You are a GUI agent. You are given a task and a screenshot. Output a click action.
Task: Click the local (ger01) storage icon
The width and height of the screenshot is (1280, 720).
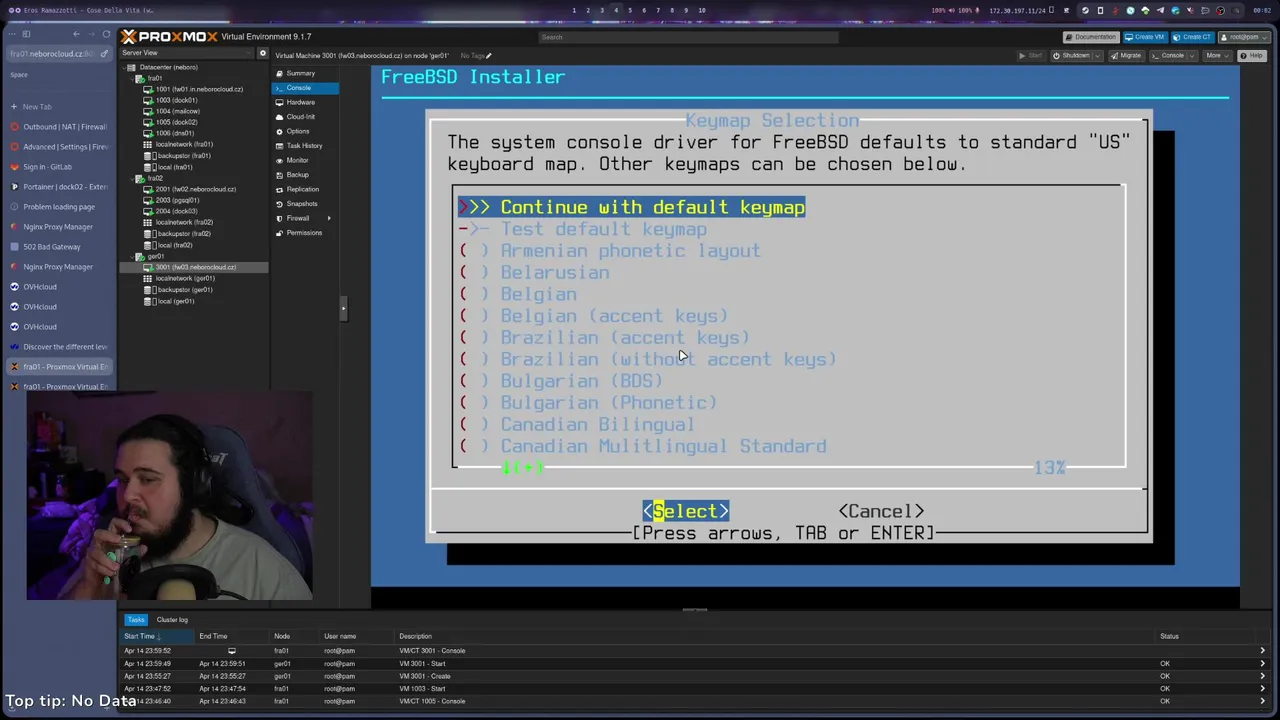(x=149, y=301)
